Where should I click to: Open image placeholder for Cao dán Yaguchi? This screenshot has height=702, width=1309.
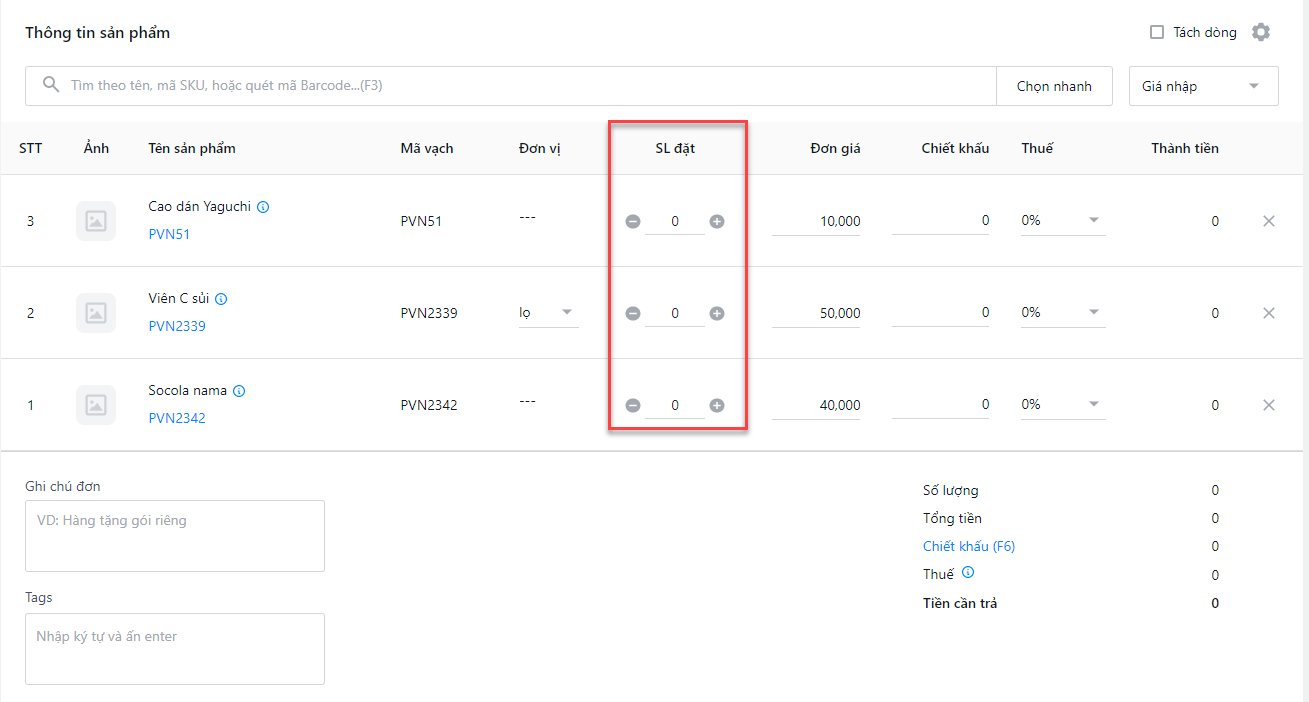(96, 221)
